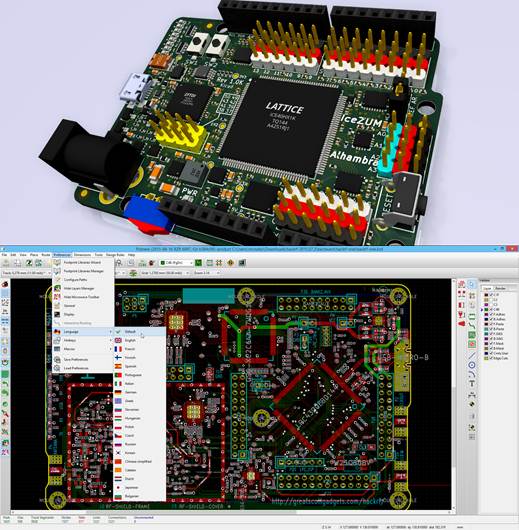Image resolution: width=519 pixels, height=530 pixels.
Task: Select Default language option
Action: pyautogui.click(x=139, y=332)
